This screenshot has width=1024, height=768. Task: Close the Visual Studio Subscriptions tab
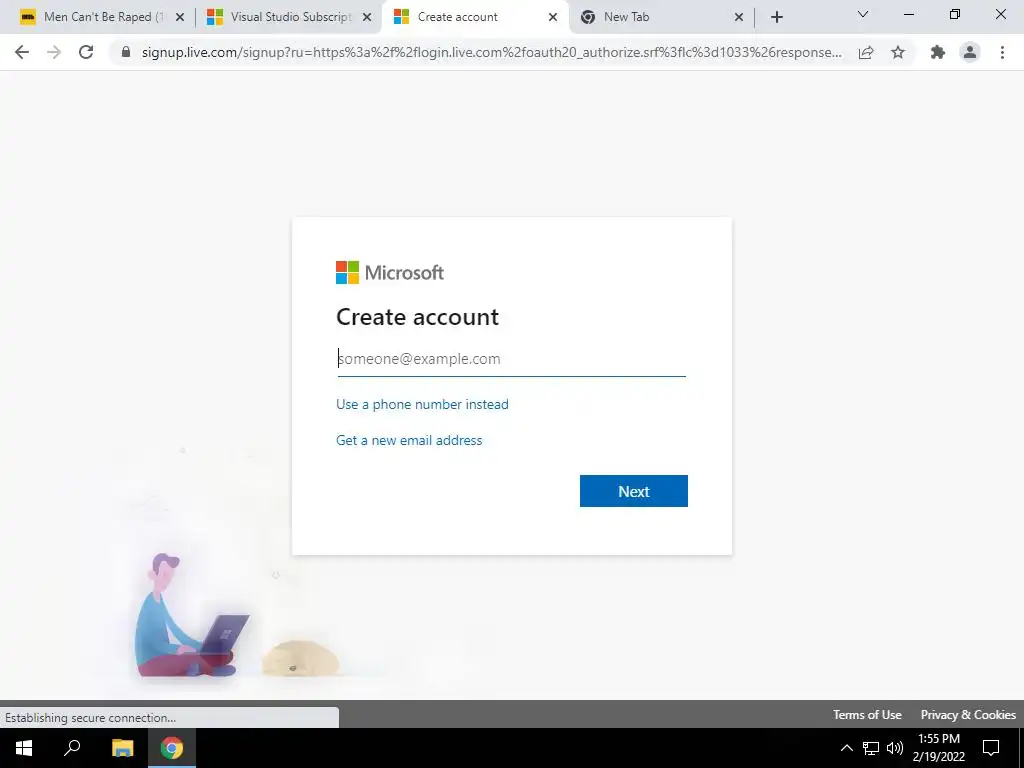pos(367,17)
